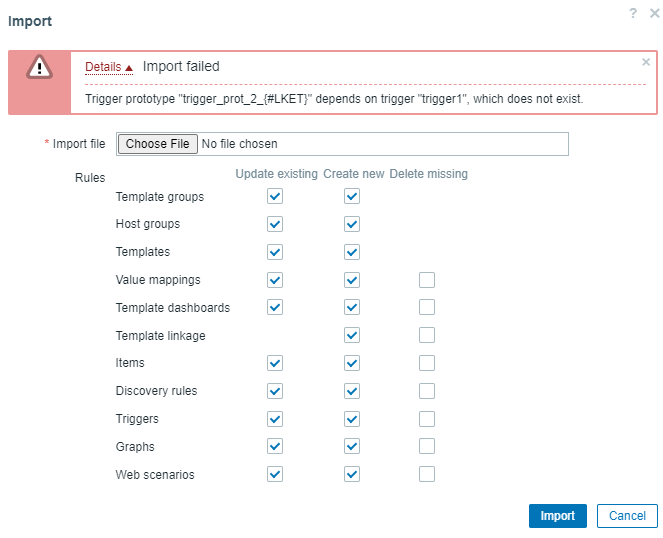Viewport: 663px width, 538px height.
Task: Enable Delete missing for Template linkage
Action: point(427,335)
